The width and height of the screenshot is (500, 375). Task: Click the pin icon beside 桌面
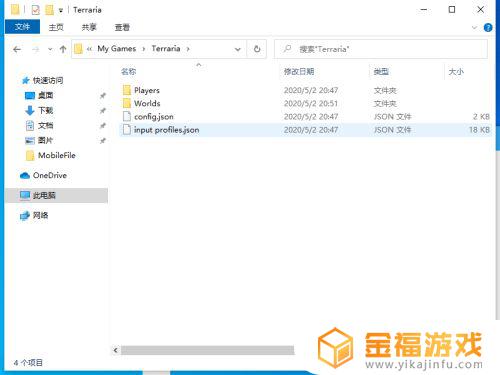pos(103,96)
